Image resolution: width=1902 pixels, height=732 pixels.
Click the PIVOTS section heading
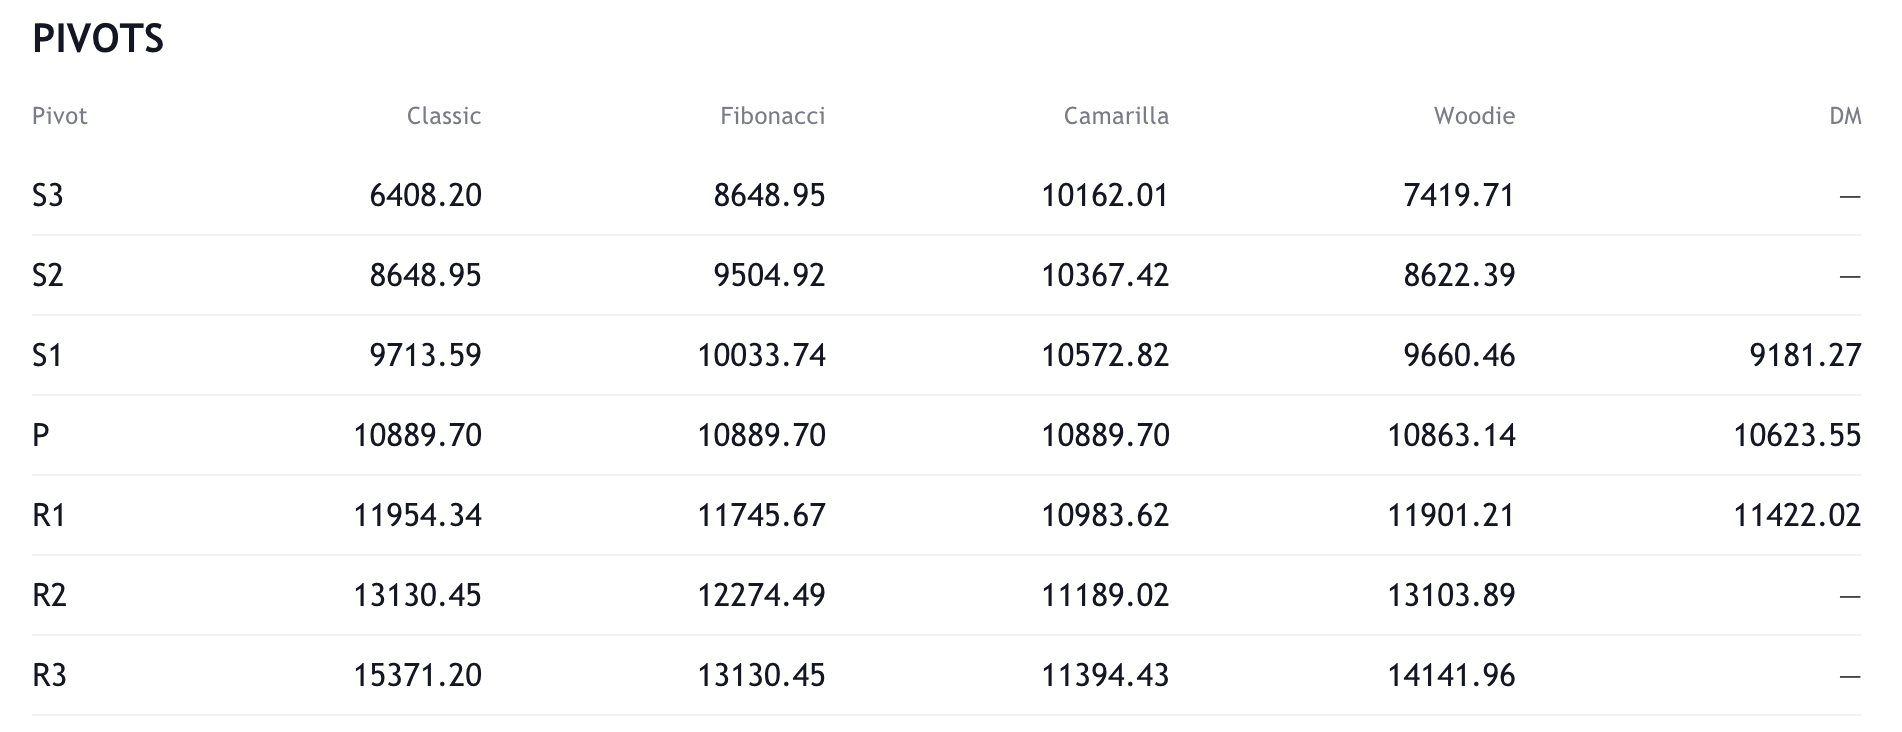(98, 39)
